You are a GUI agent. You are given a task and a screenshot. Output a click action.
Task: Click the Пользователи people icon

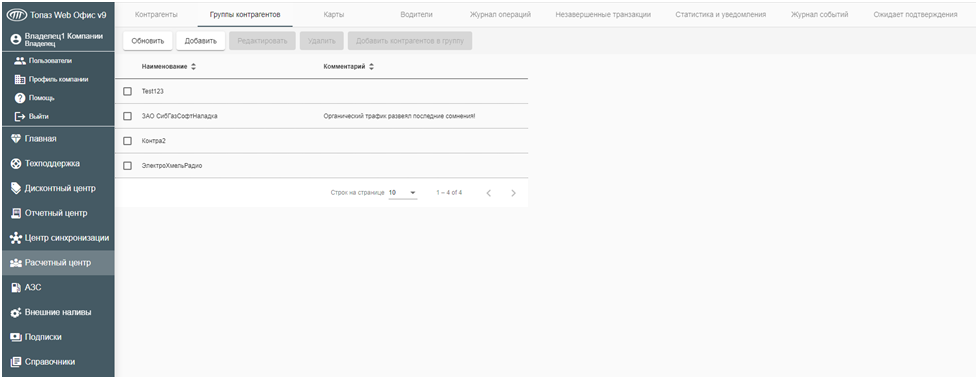20,61
